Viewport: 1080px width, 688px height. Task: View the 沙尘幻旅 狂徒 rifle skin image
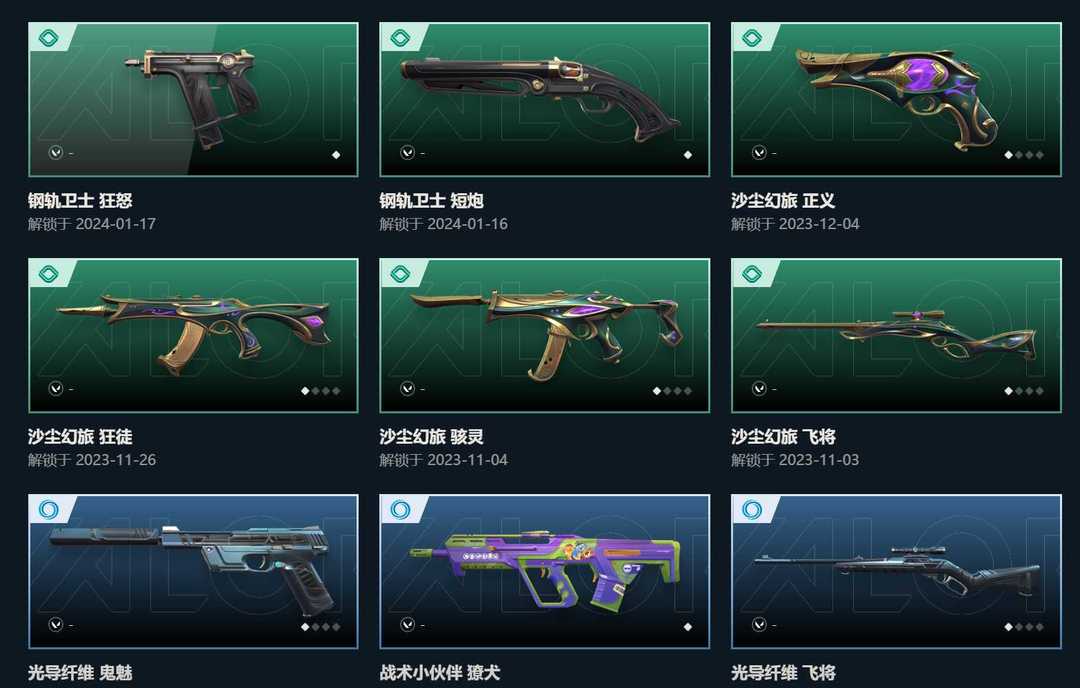pos(194,335)
